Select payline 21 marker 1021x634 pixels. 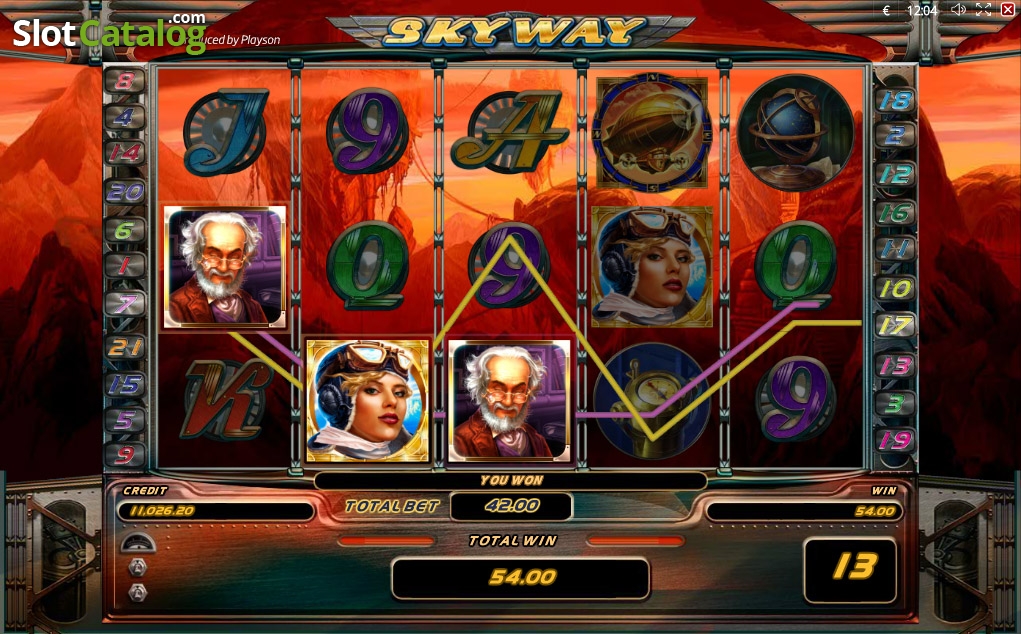(124, 347)
